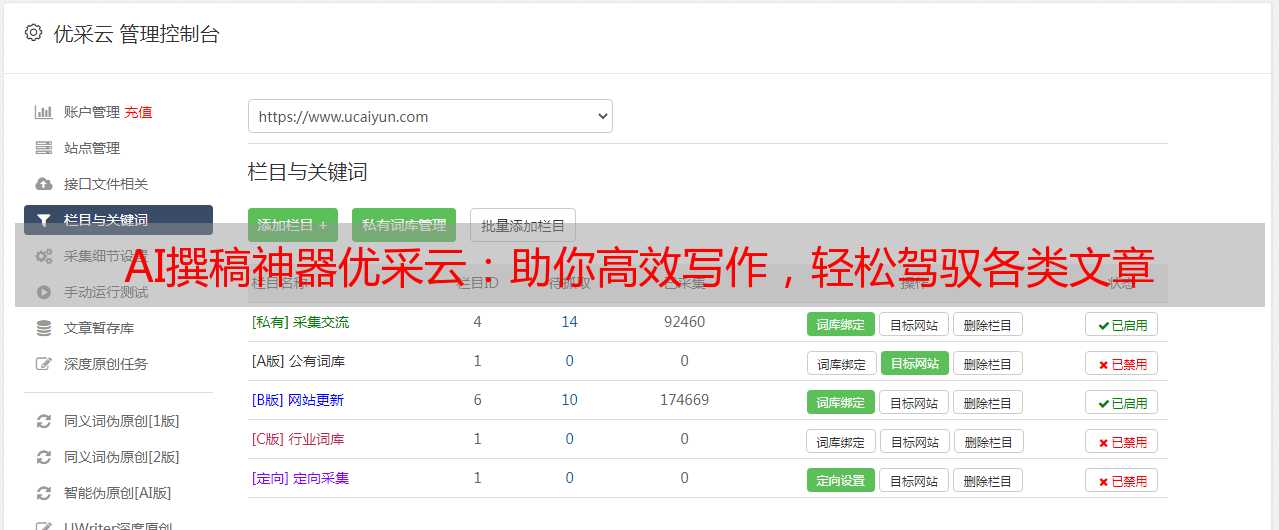Click the server icon for 站点管理

(44, 148)
